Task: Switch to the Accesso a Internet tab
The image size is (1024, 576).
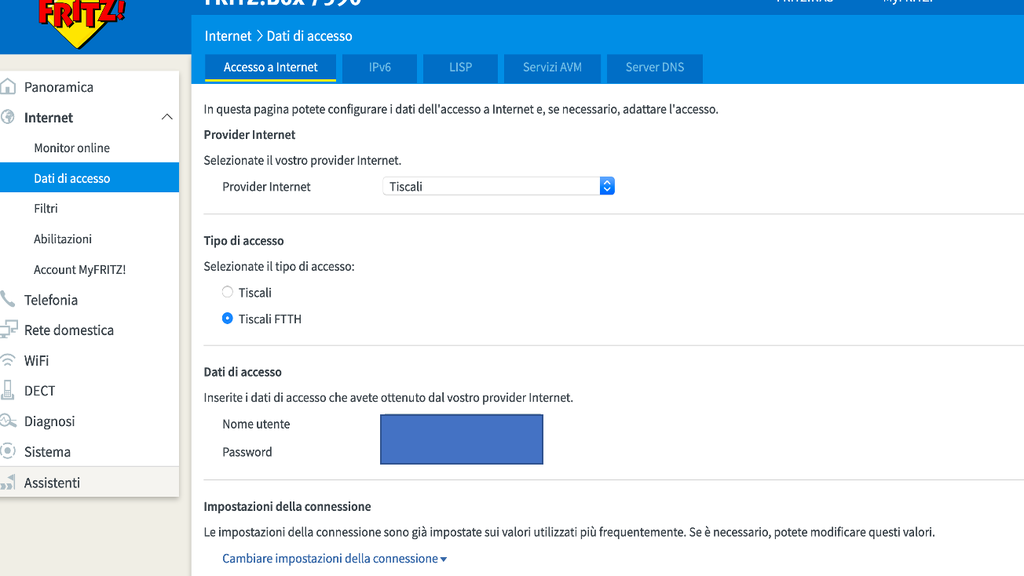Action: click(270, 67)
